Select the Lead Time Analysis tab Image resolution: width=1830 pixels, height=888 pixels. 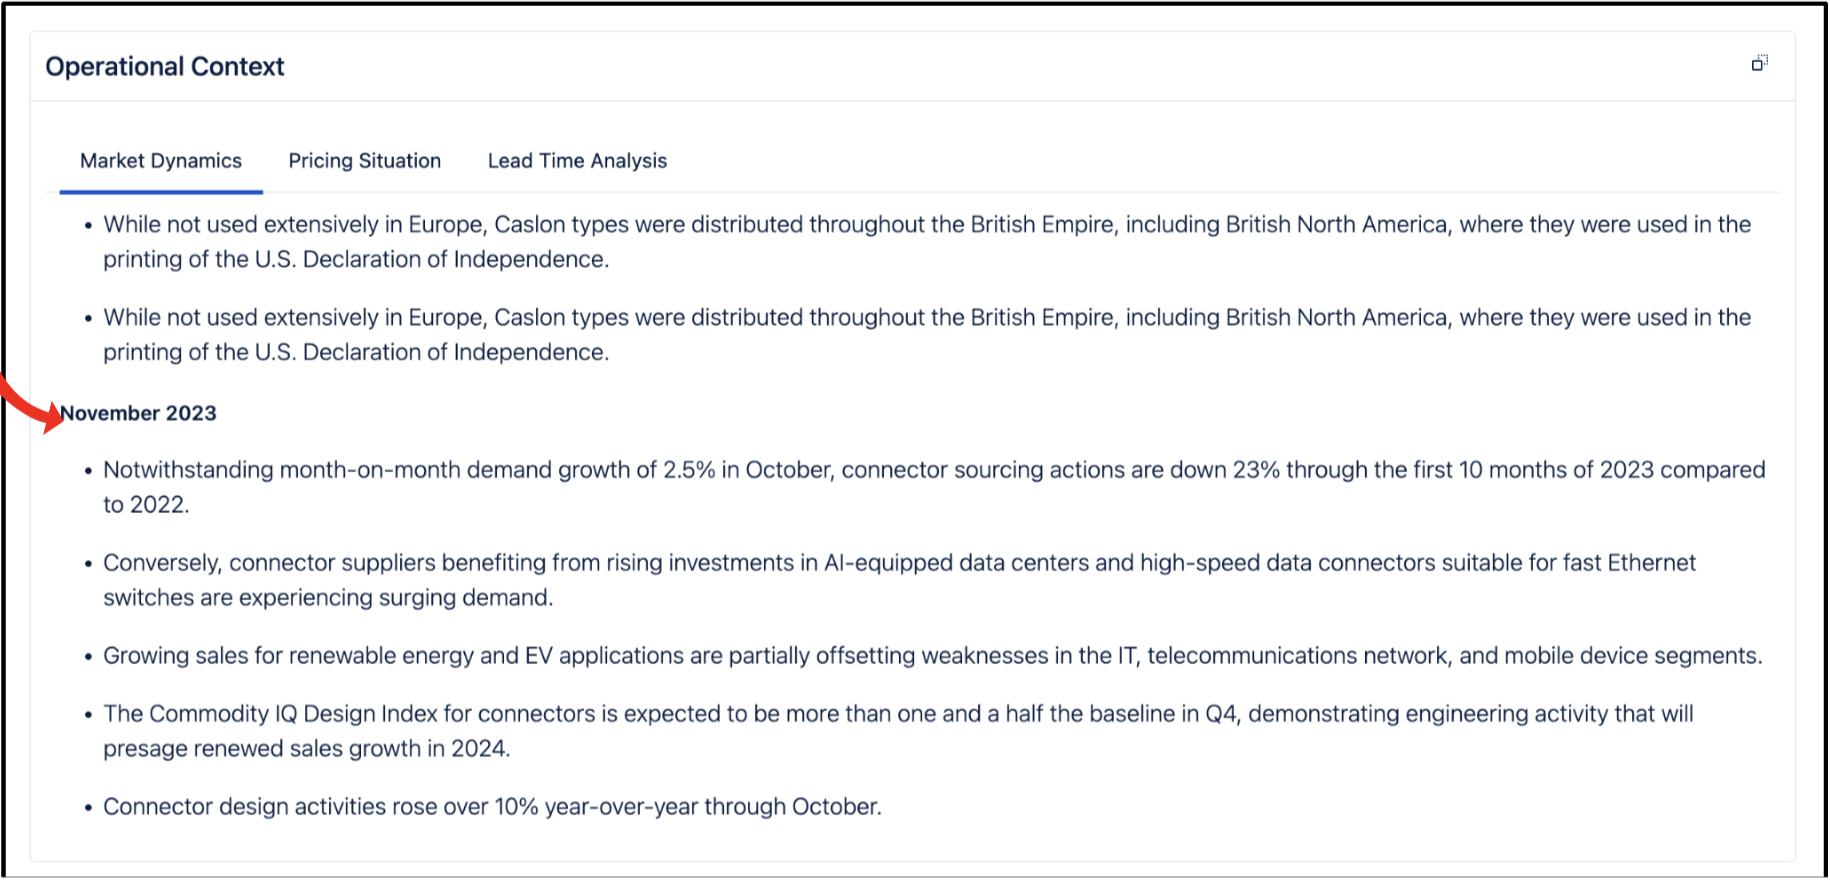(x=577, y=161)
